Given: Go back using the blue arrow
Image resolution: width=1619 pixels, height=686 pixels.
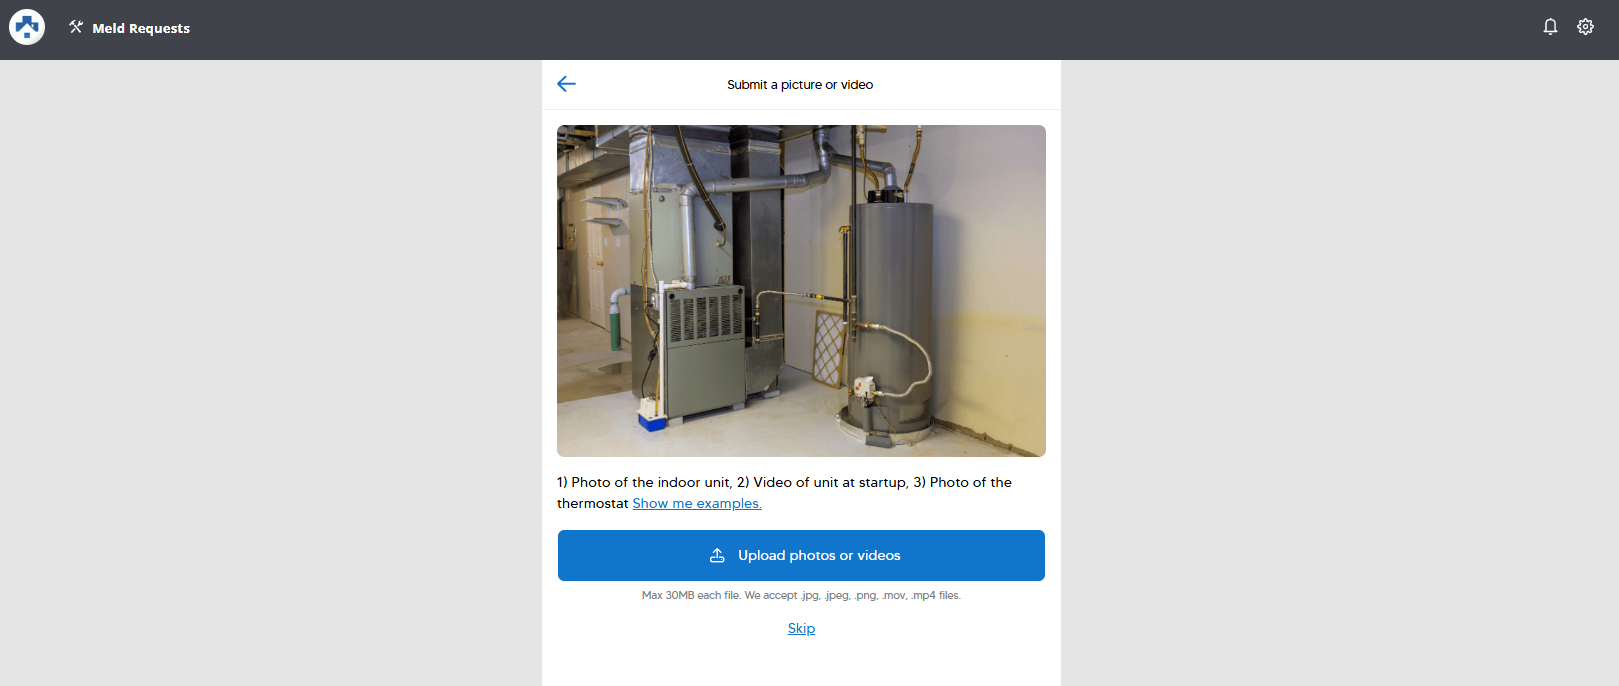Looking at the screenshot, I should click(566, 84).
